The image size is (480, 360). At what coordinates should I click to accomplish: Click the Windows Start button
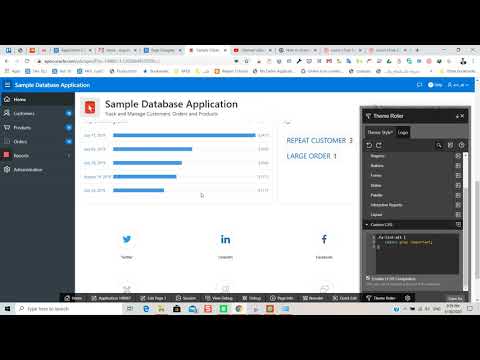click(x=7, y=309)
